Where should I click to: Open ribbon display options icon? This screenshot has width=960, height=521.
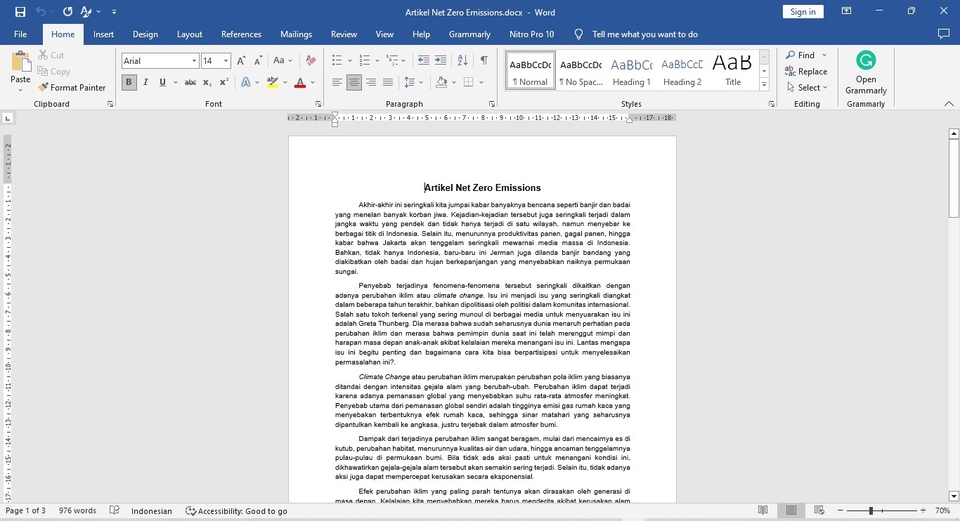point(846,11)
